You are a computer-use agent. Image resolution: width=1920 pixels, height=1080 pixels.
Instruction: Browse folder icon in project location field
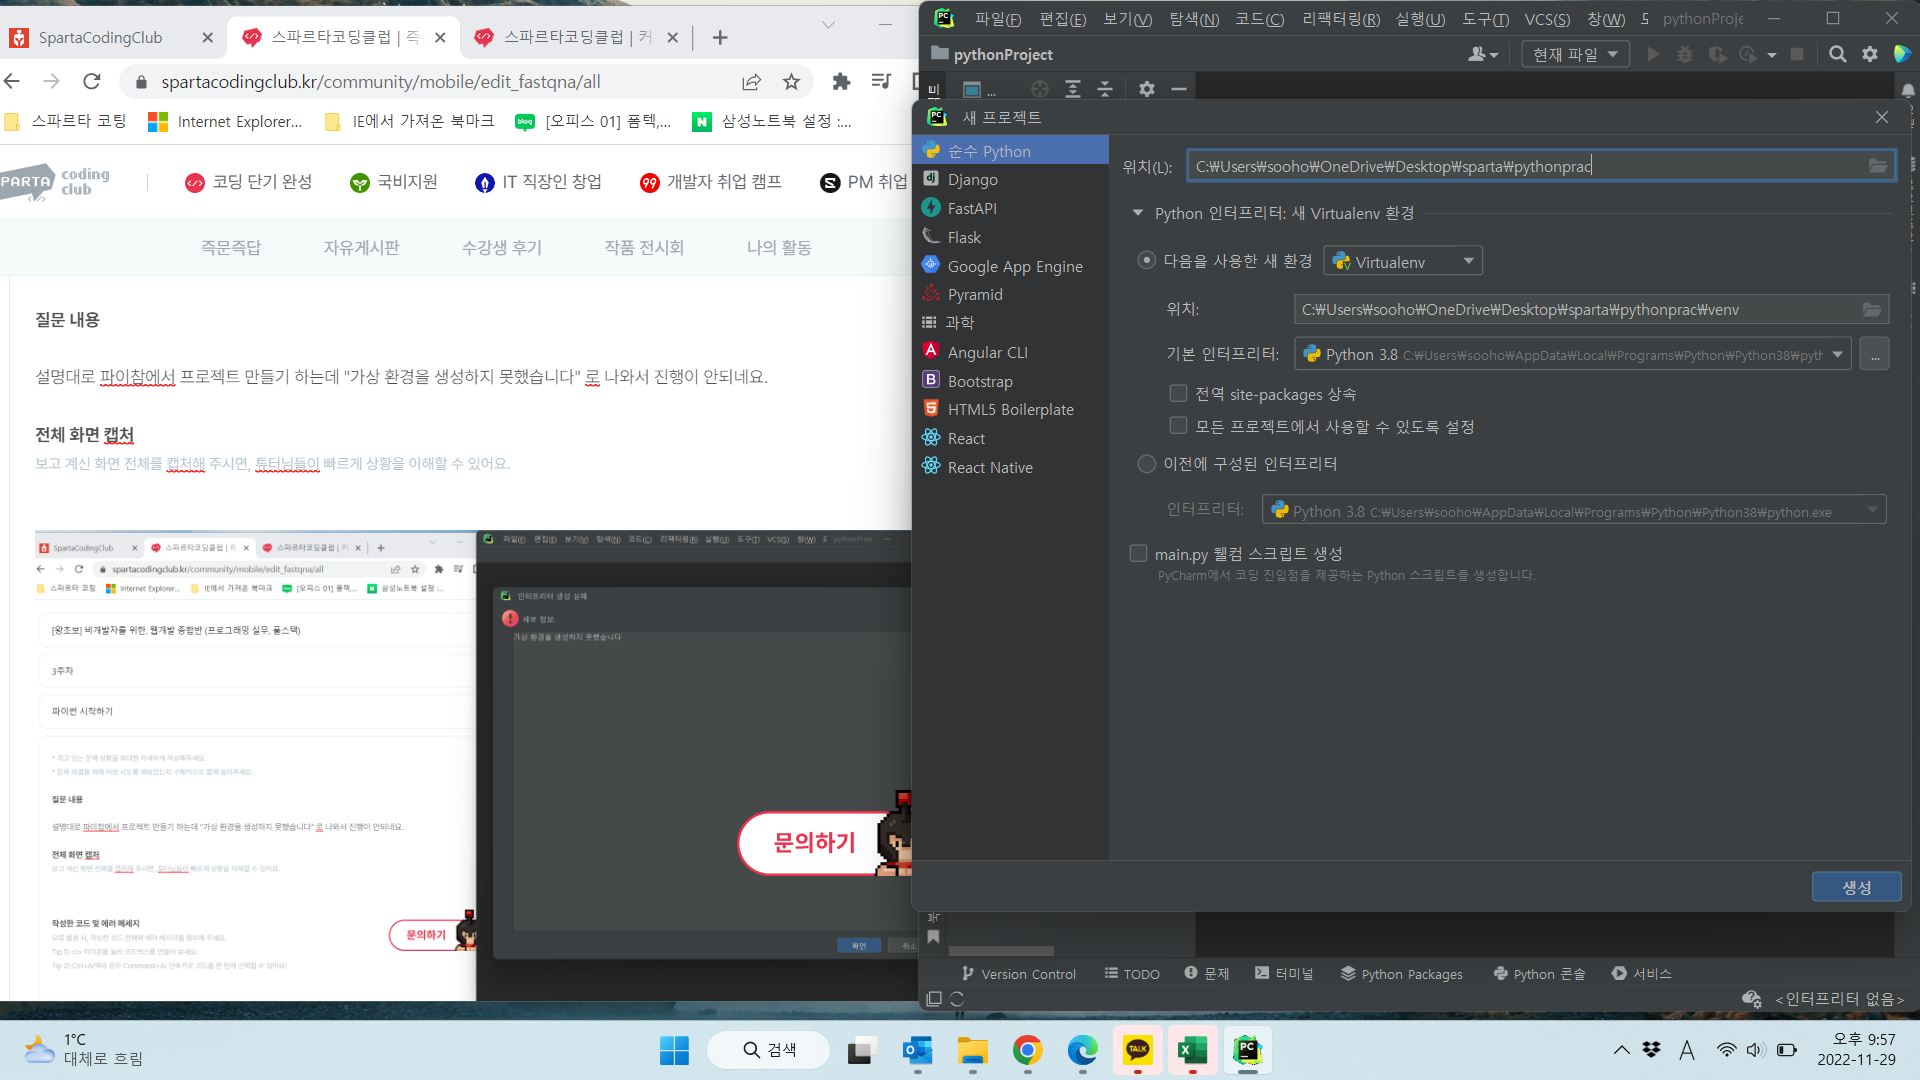coord(1878,166)
